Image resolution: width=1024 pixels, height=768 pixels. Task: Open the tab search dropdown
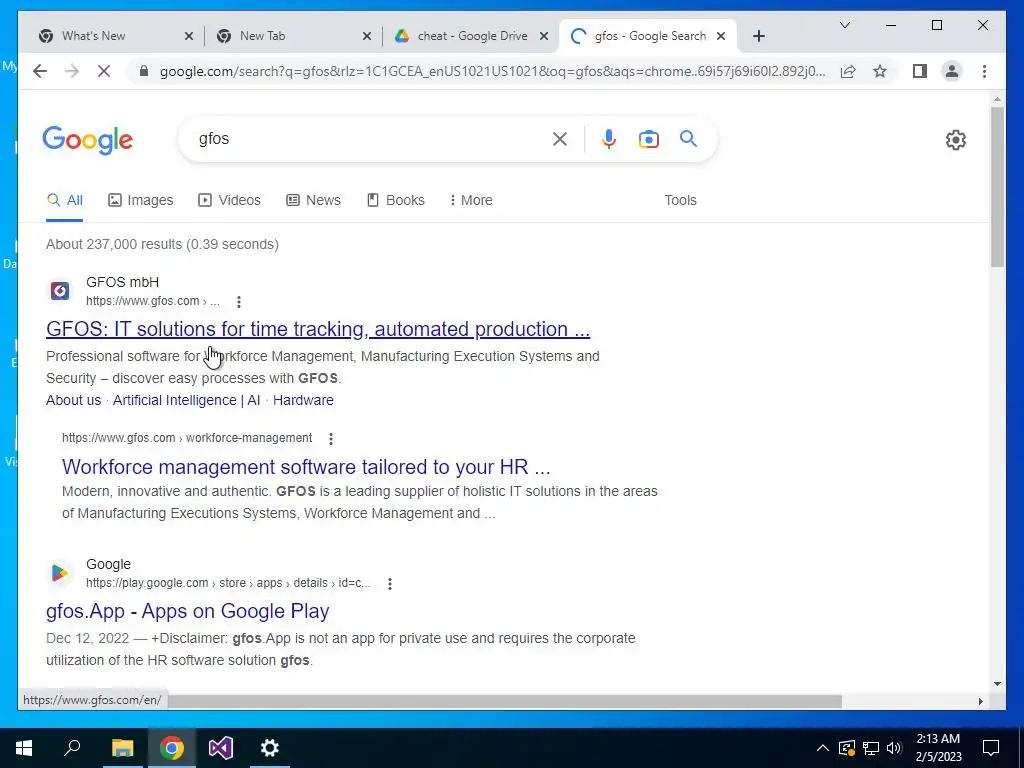coord(844,25)
